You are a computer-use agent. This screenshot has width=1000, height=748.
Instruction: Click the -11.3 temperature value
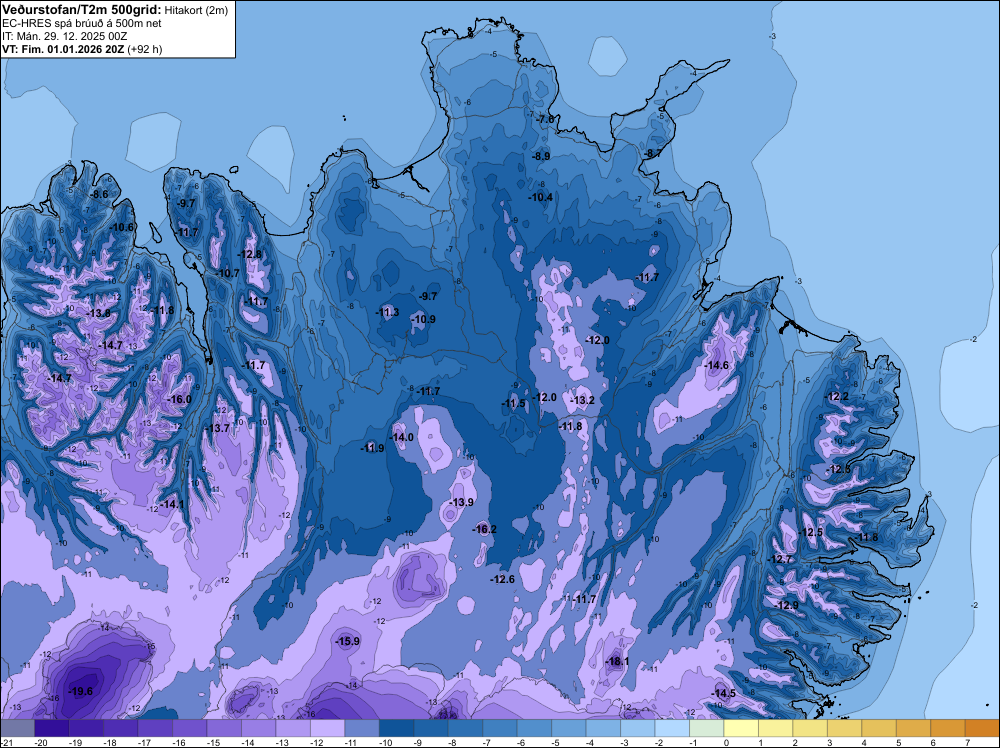click(x=386, y=312)
